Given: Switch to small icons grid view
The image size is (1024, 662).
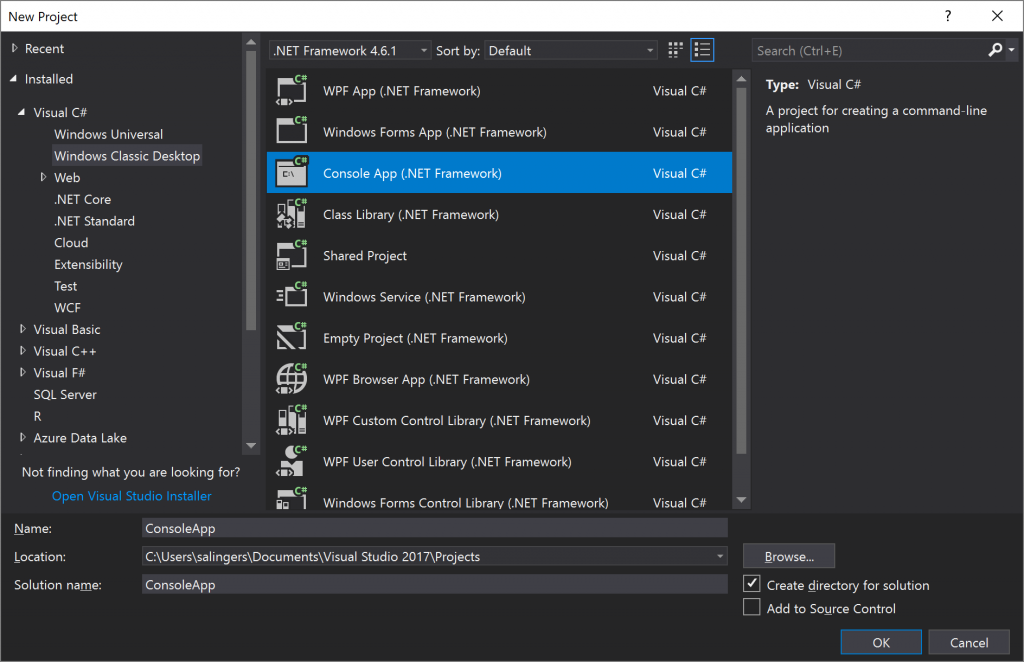Looking at the screenshot, I should coord(675,50).
